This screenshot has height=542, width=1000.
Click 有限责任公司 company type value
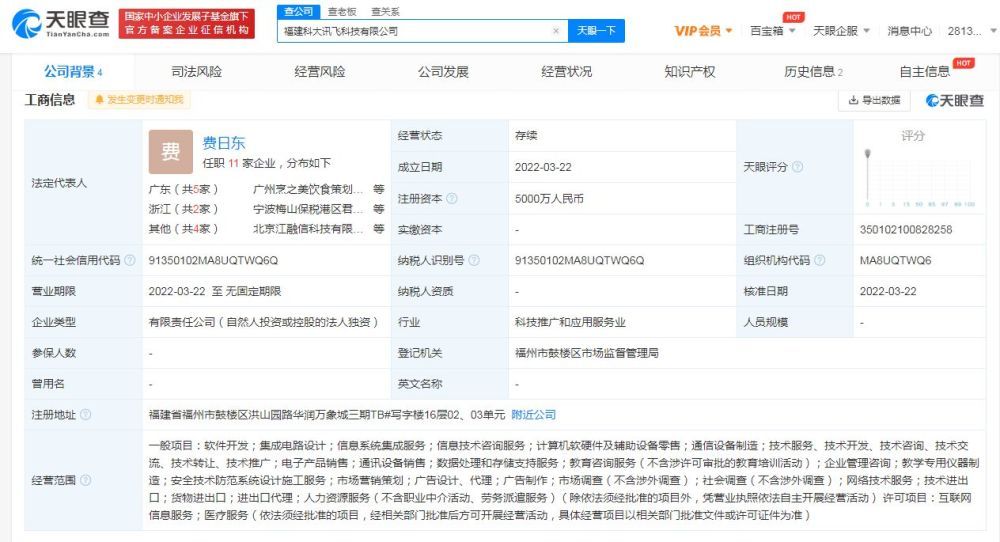pos(263,322)
